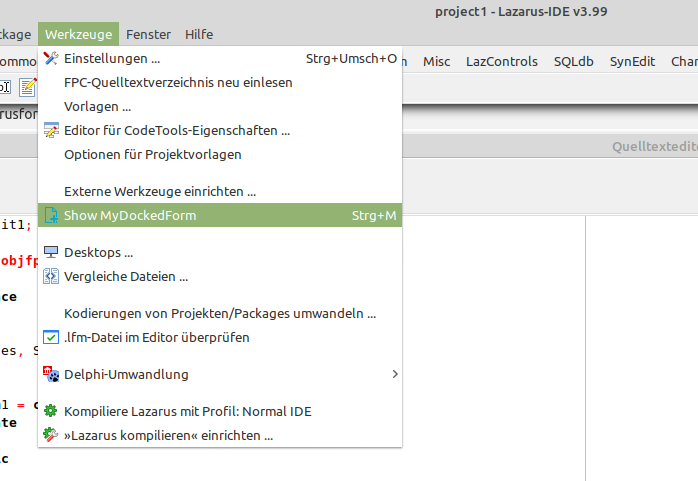Switch to the LazControls component tab
Screen dimensions: 698x481
(502, 61)
